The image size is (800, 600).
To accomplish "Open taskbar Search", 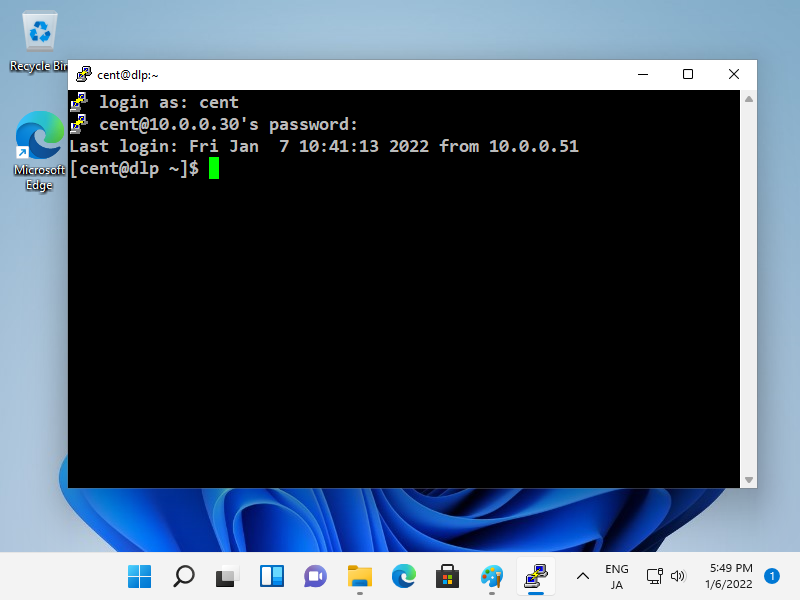I will pyautogui.click(x=184, y=576).
